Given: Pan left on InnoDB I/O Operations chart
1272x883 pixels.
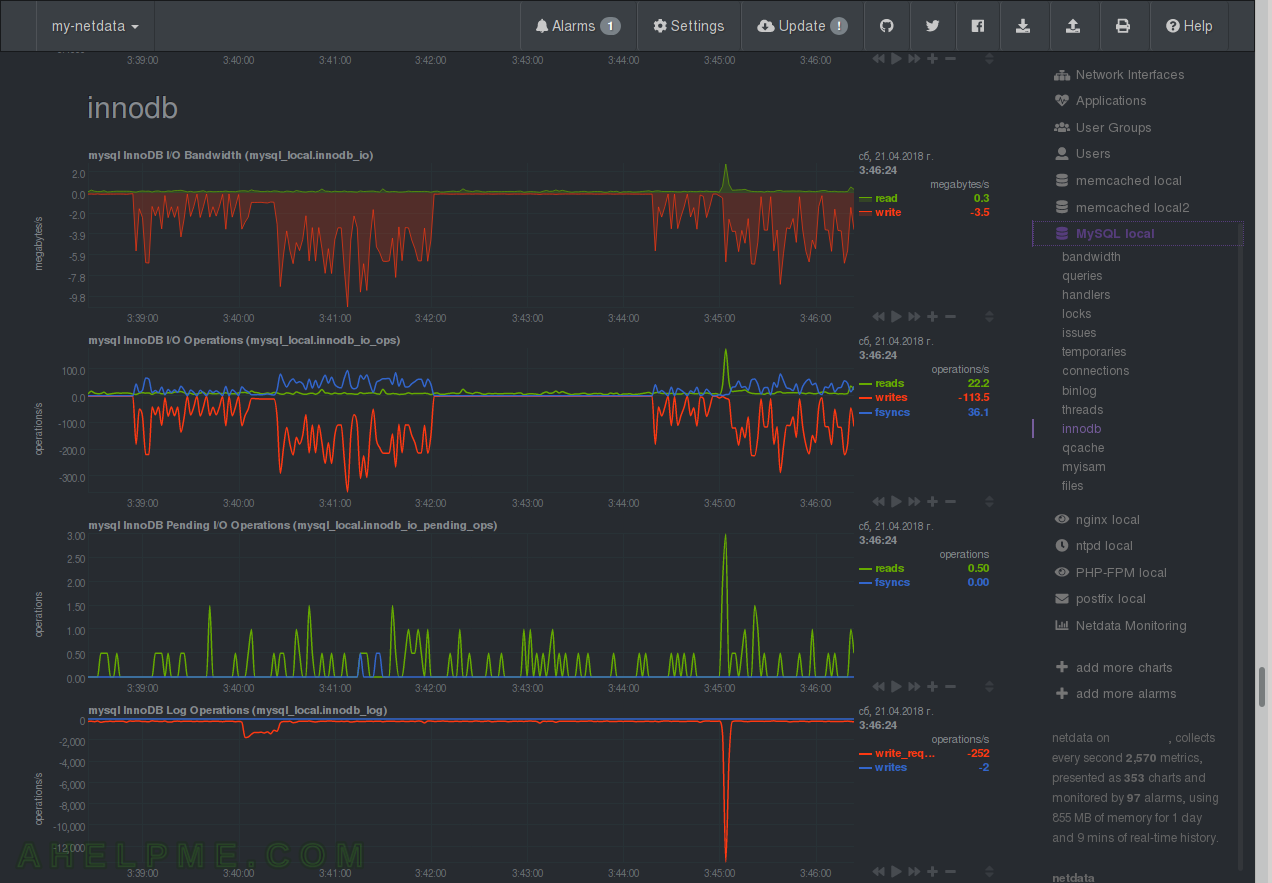Looking at the screenshot, I should point(878,502).
